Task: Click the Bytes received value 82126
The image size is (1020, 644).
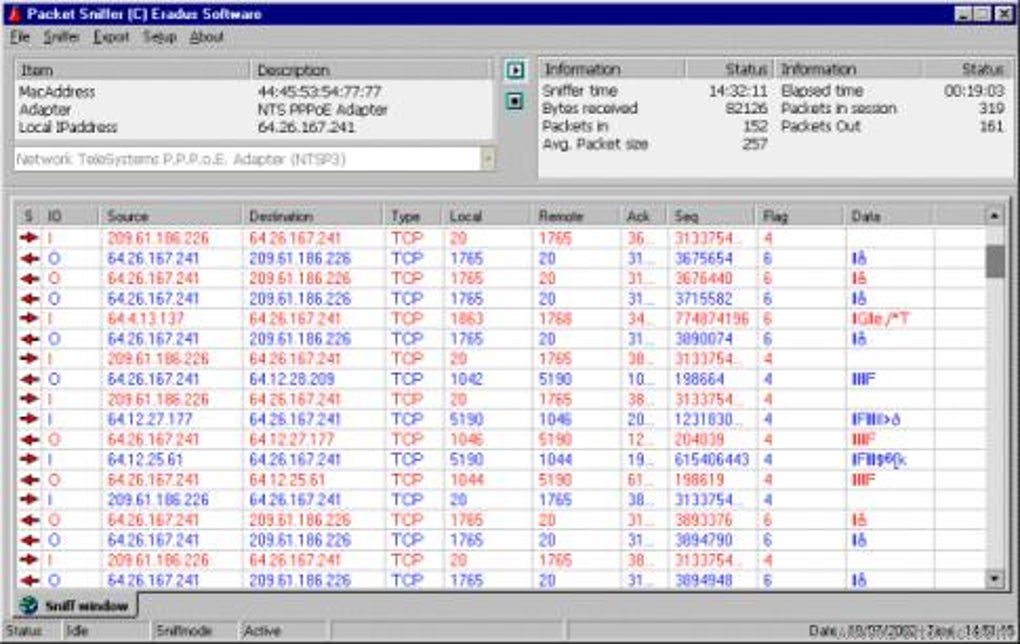Action: (x=746, y=108)
